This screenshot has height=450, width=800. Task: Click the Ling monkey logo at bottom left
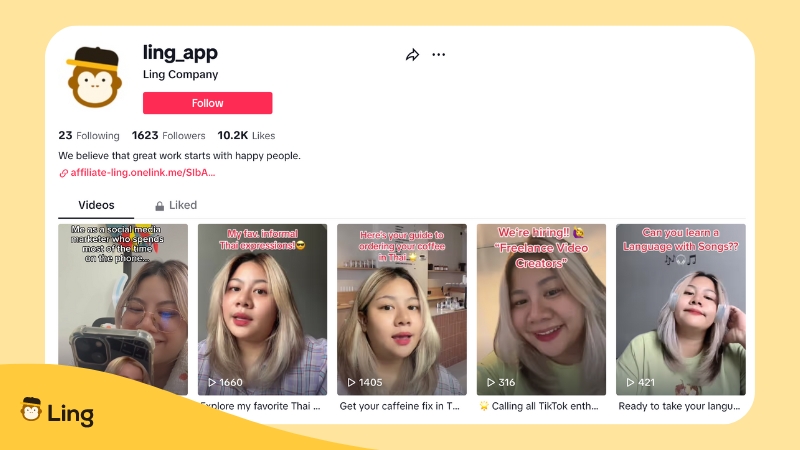31,409
